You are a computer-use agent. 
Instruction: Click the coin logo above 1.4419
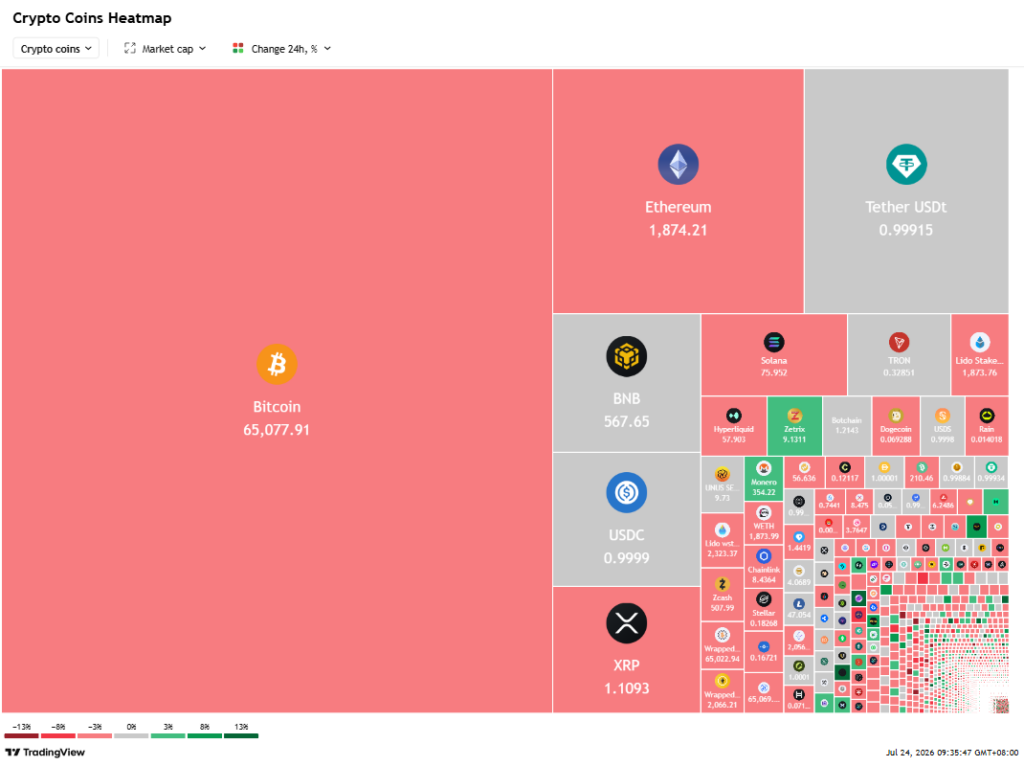tap(799, 537)
